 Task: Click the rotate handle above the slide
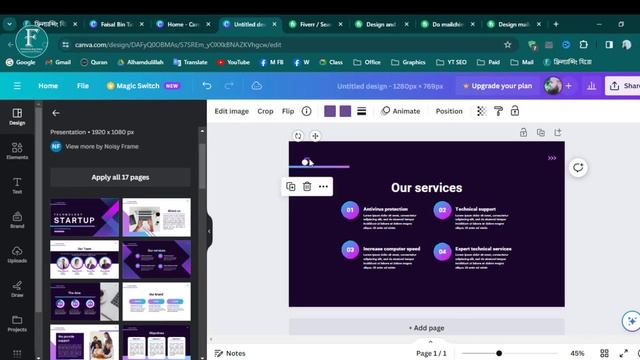tap(298, 136)
